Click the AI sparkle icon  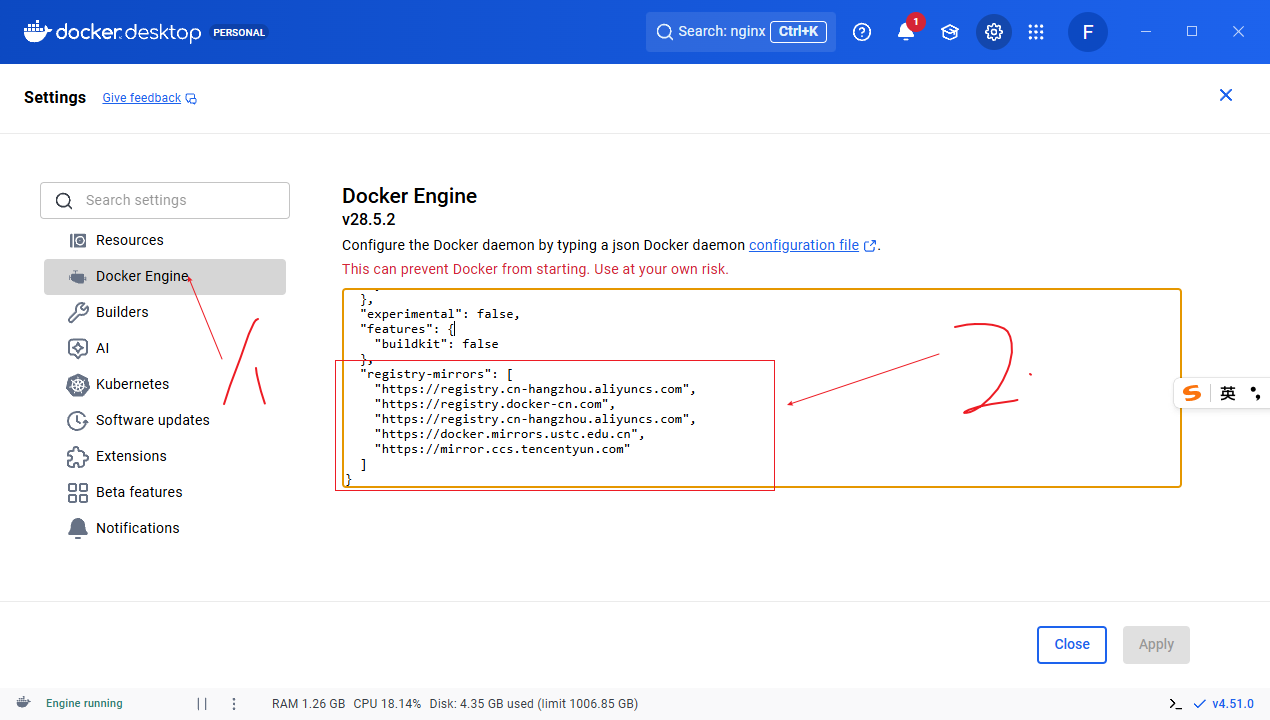[78, 348]
